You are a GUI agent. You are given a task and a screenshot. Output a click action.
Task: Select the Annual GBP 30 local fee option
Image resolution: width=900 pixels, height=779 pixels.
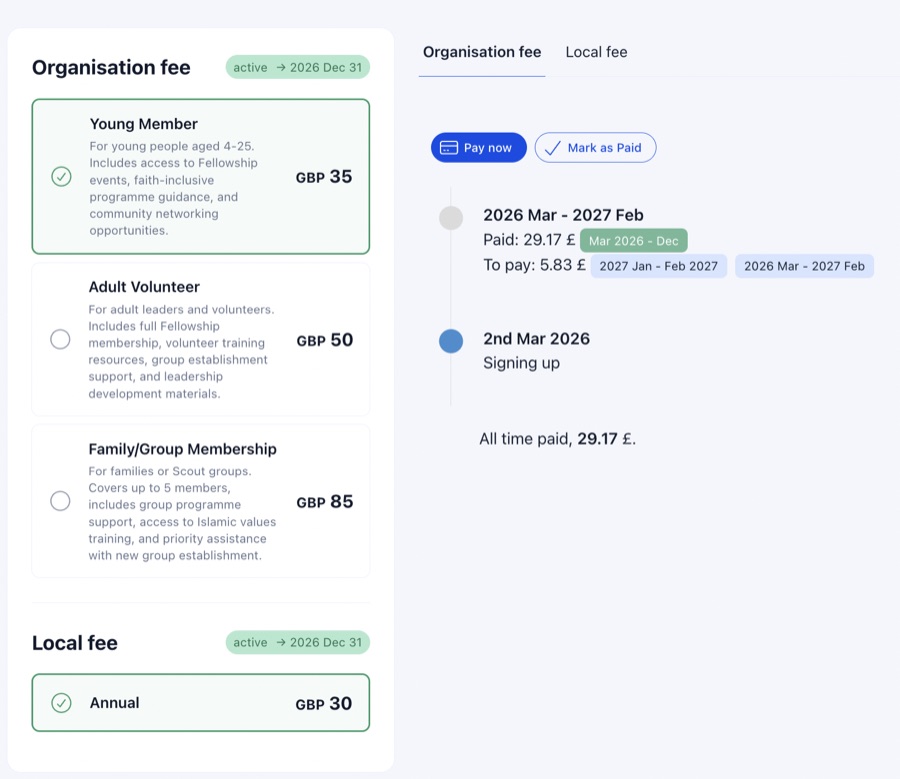[200, 703]
